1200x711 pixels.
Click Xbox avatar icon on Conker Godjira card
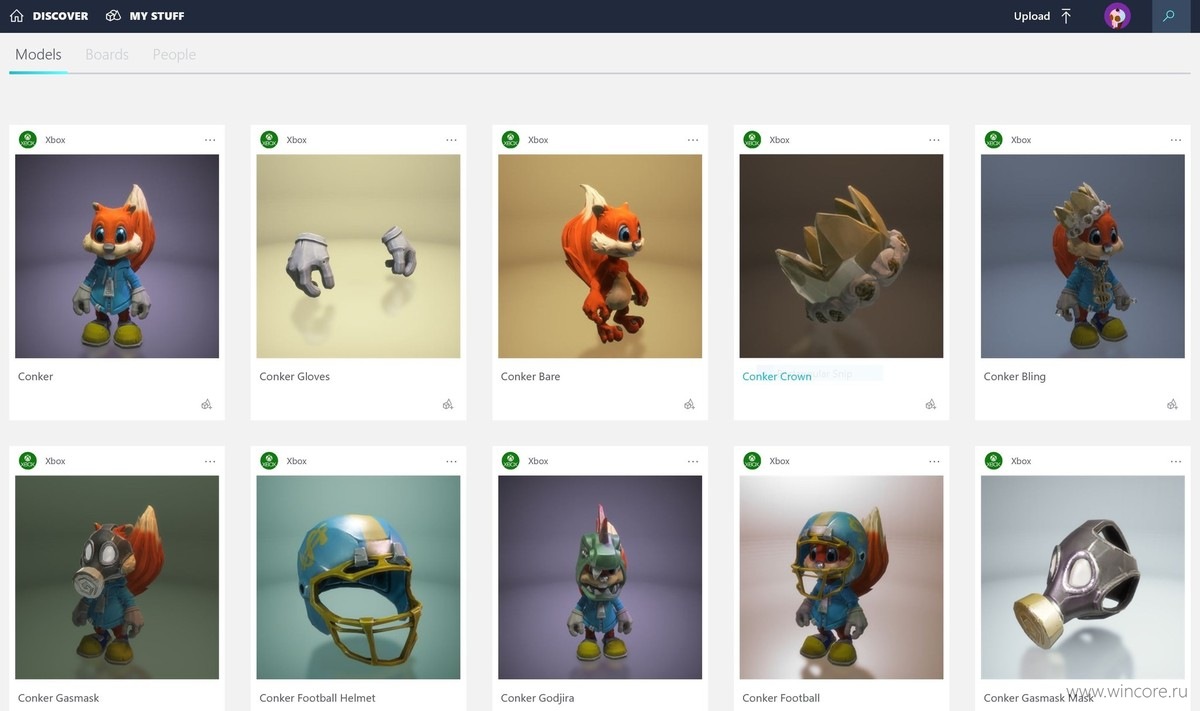[x=511, y=461]
